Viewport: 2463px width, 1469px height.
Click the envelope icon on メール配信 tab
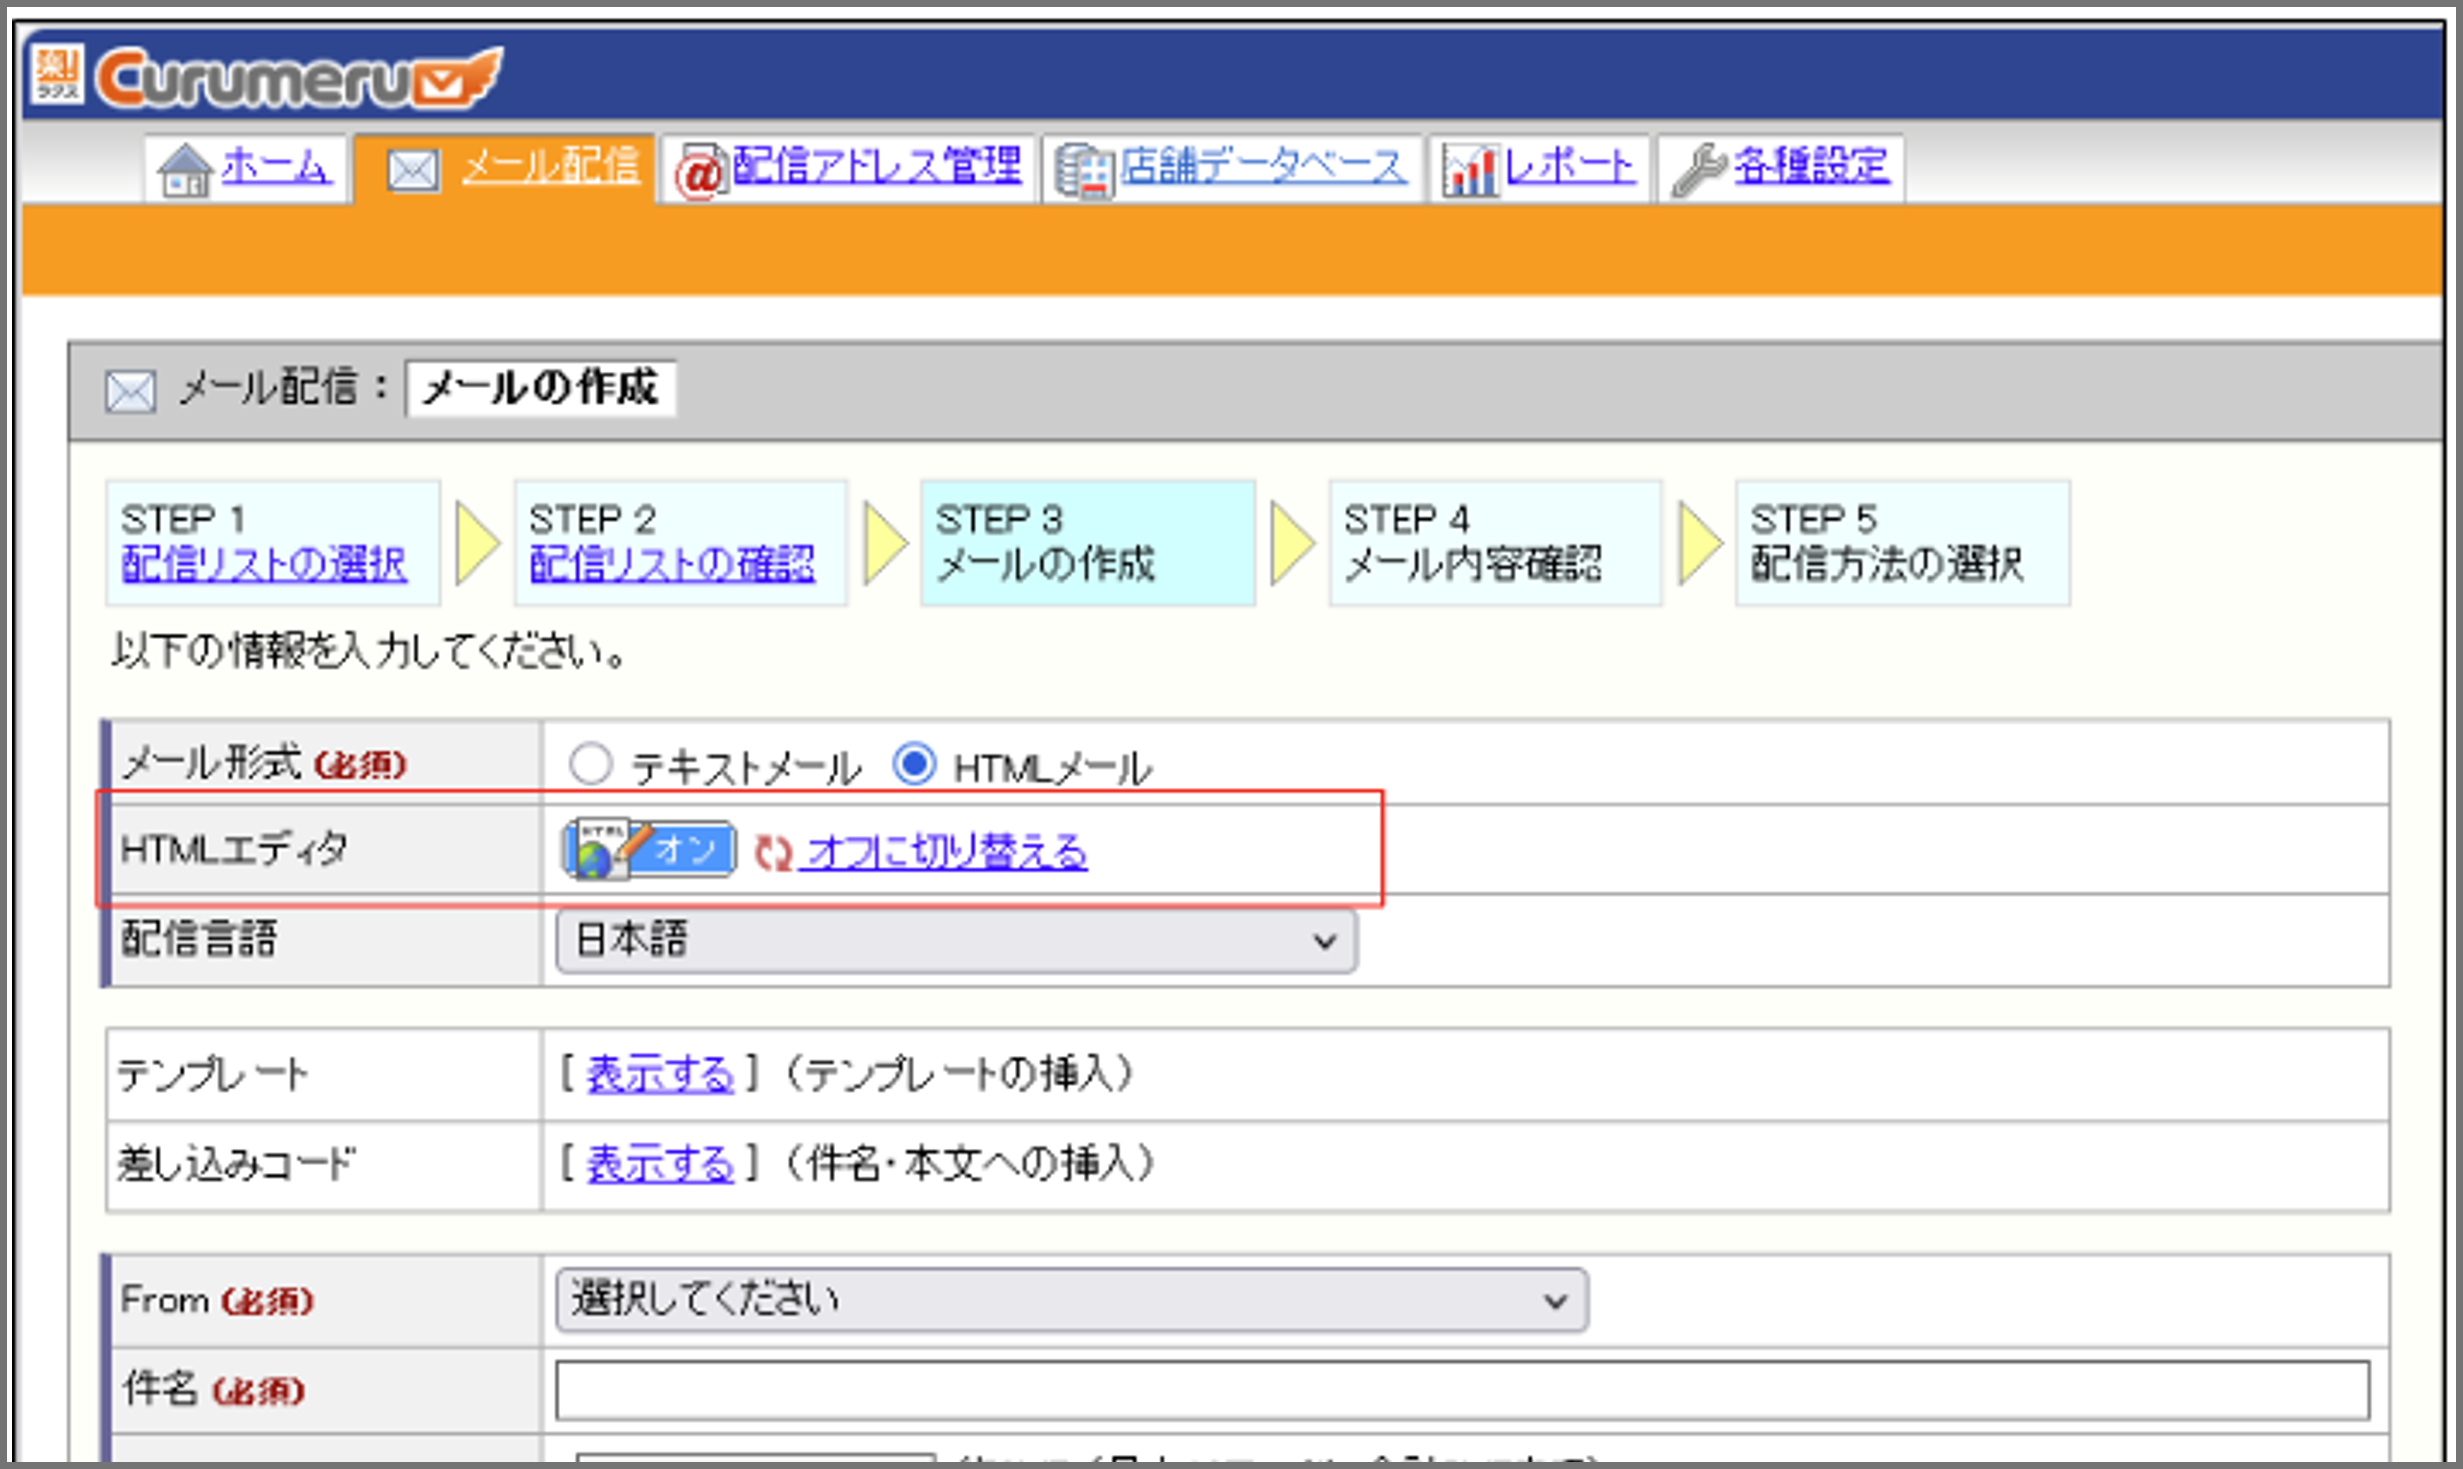coord(412,170)
